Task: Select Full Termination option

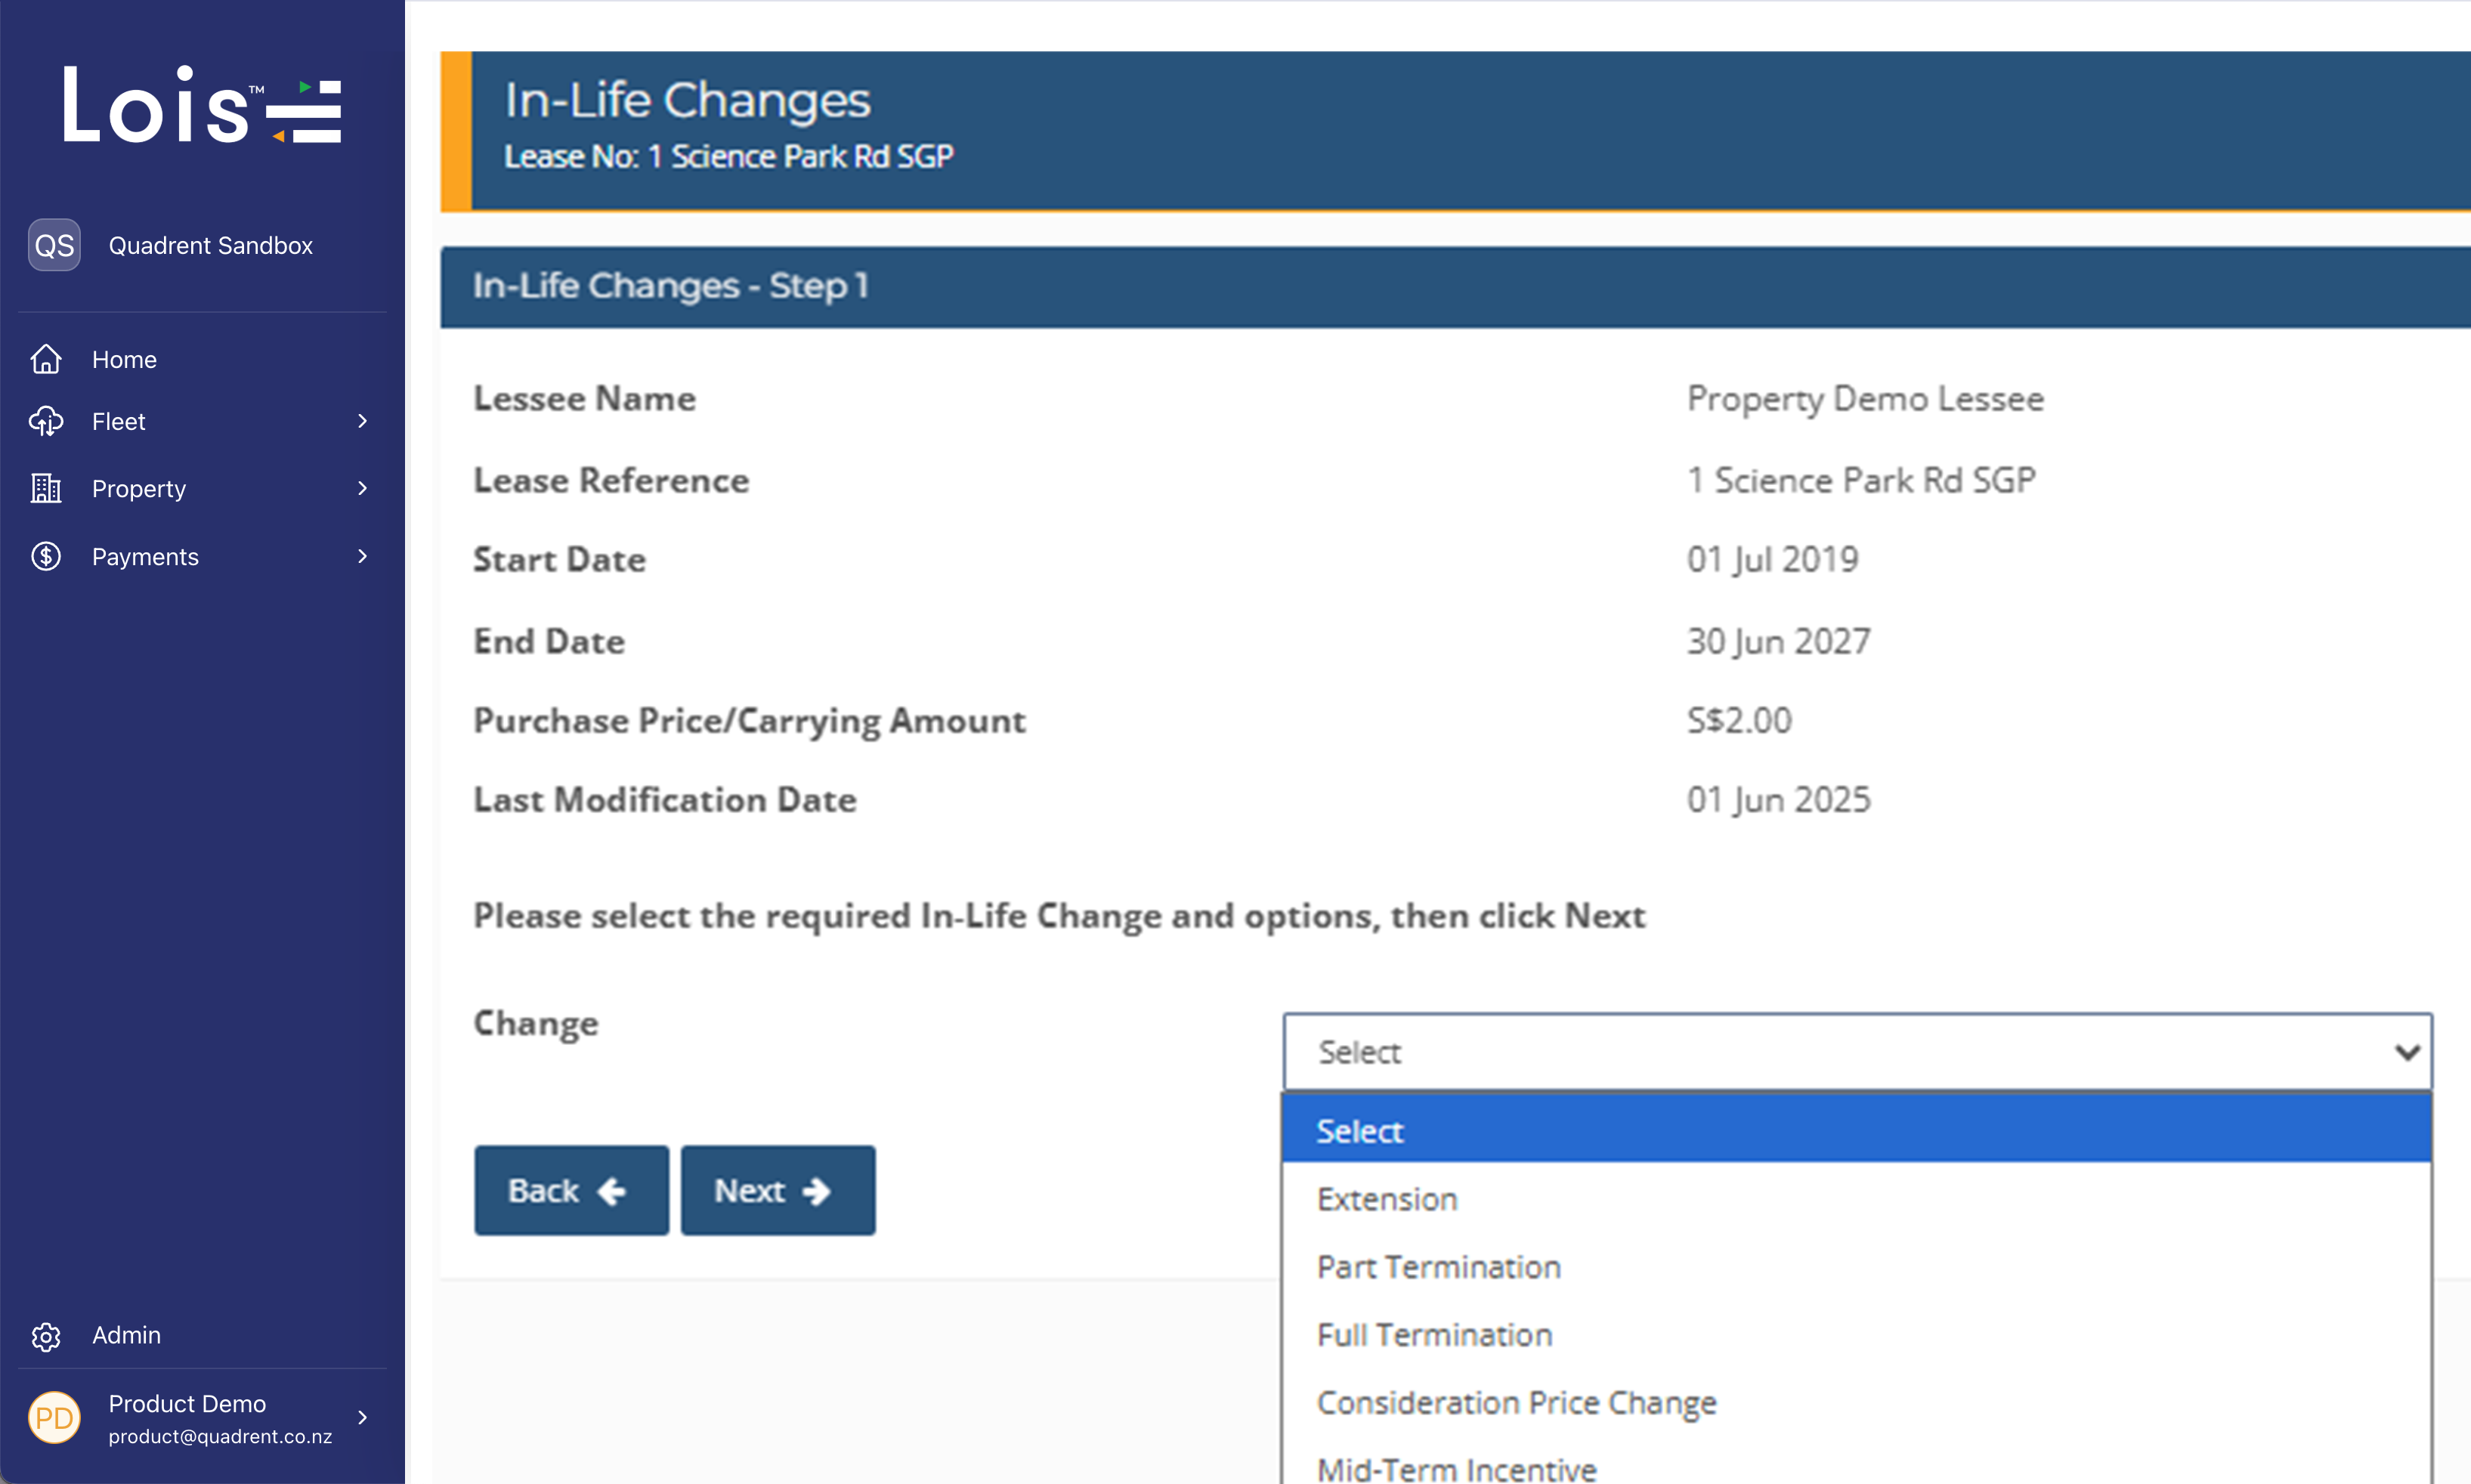Action: tap(1434, 1335)
